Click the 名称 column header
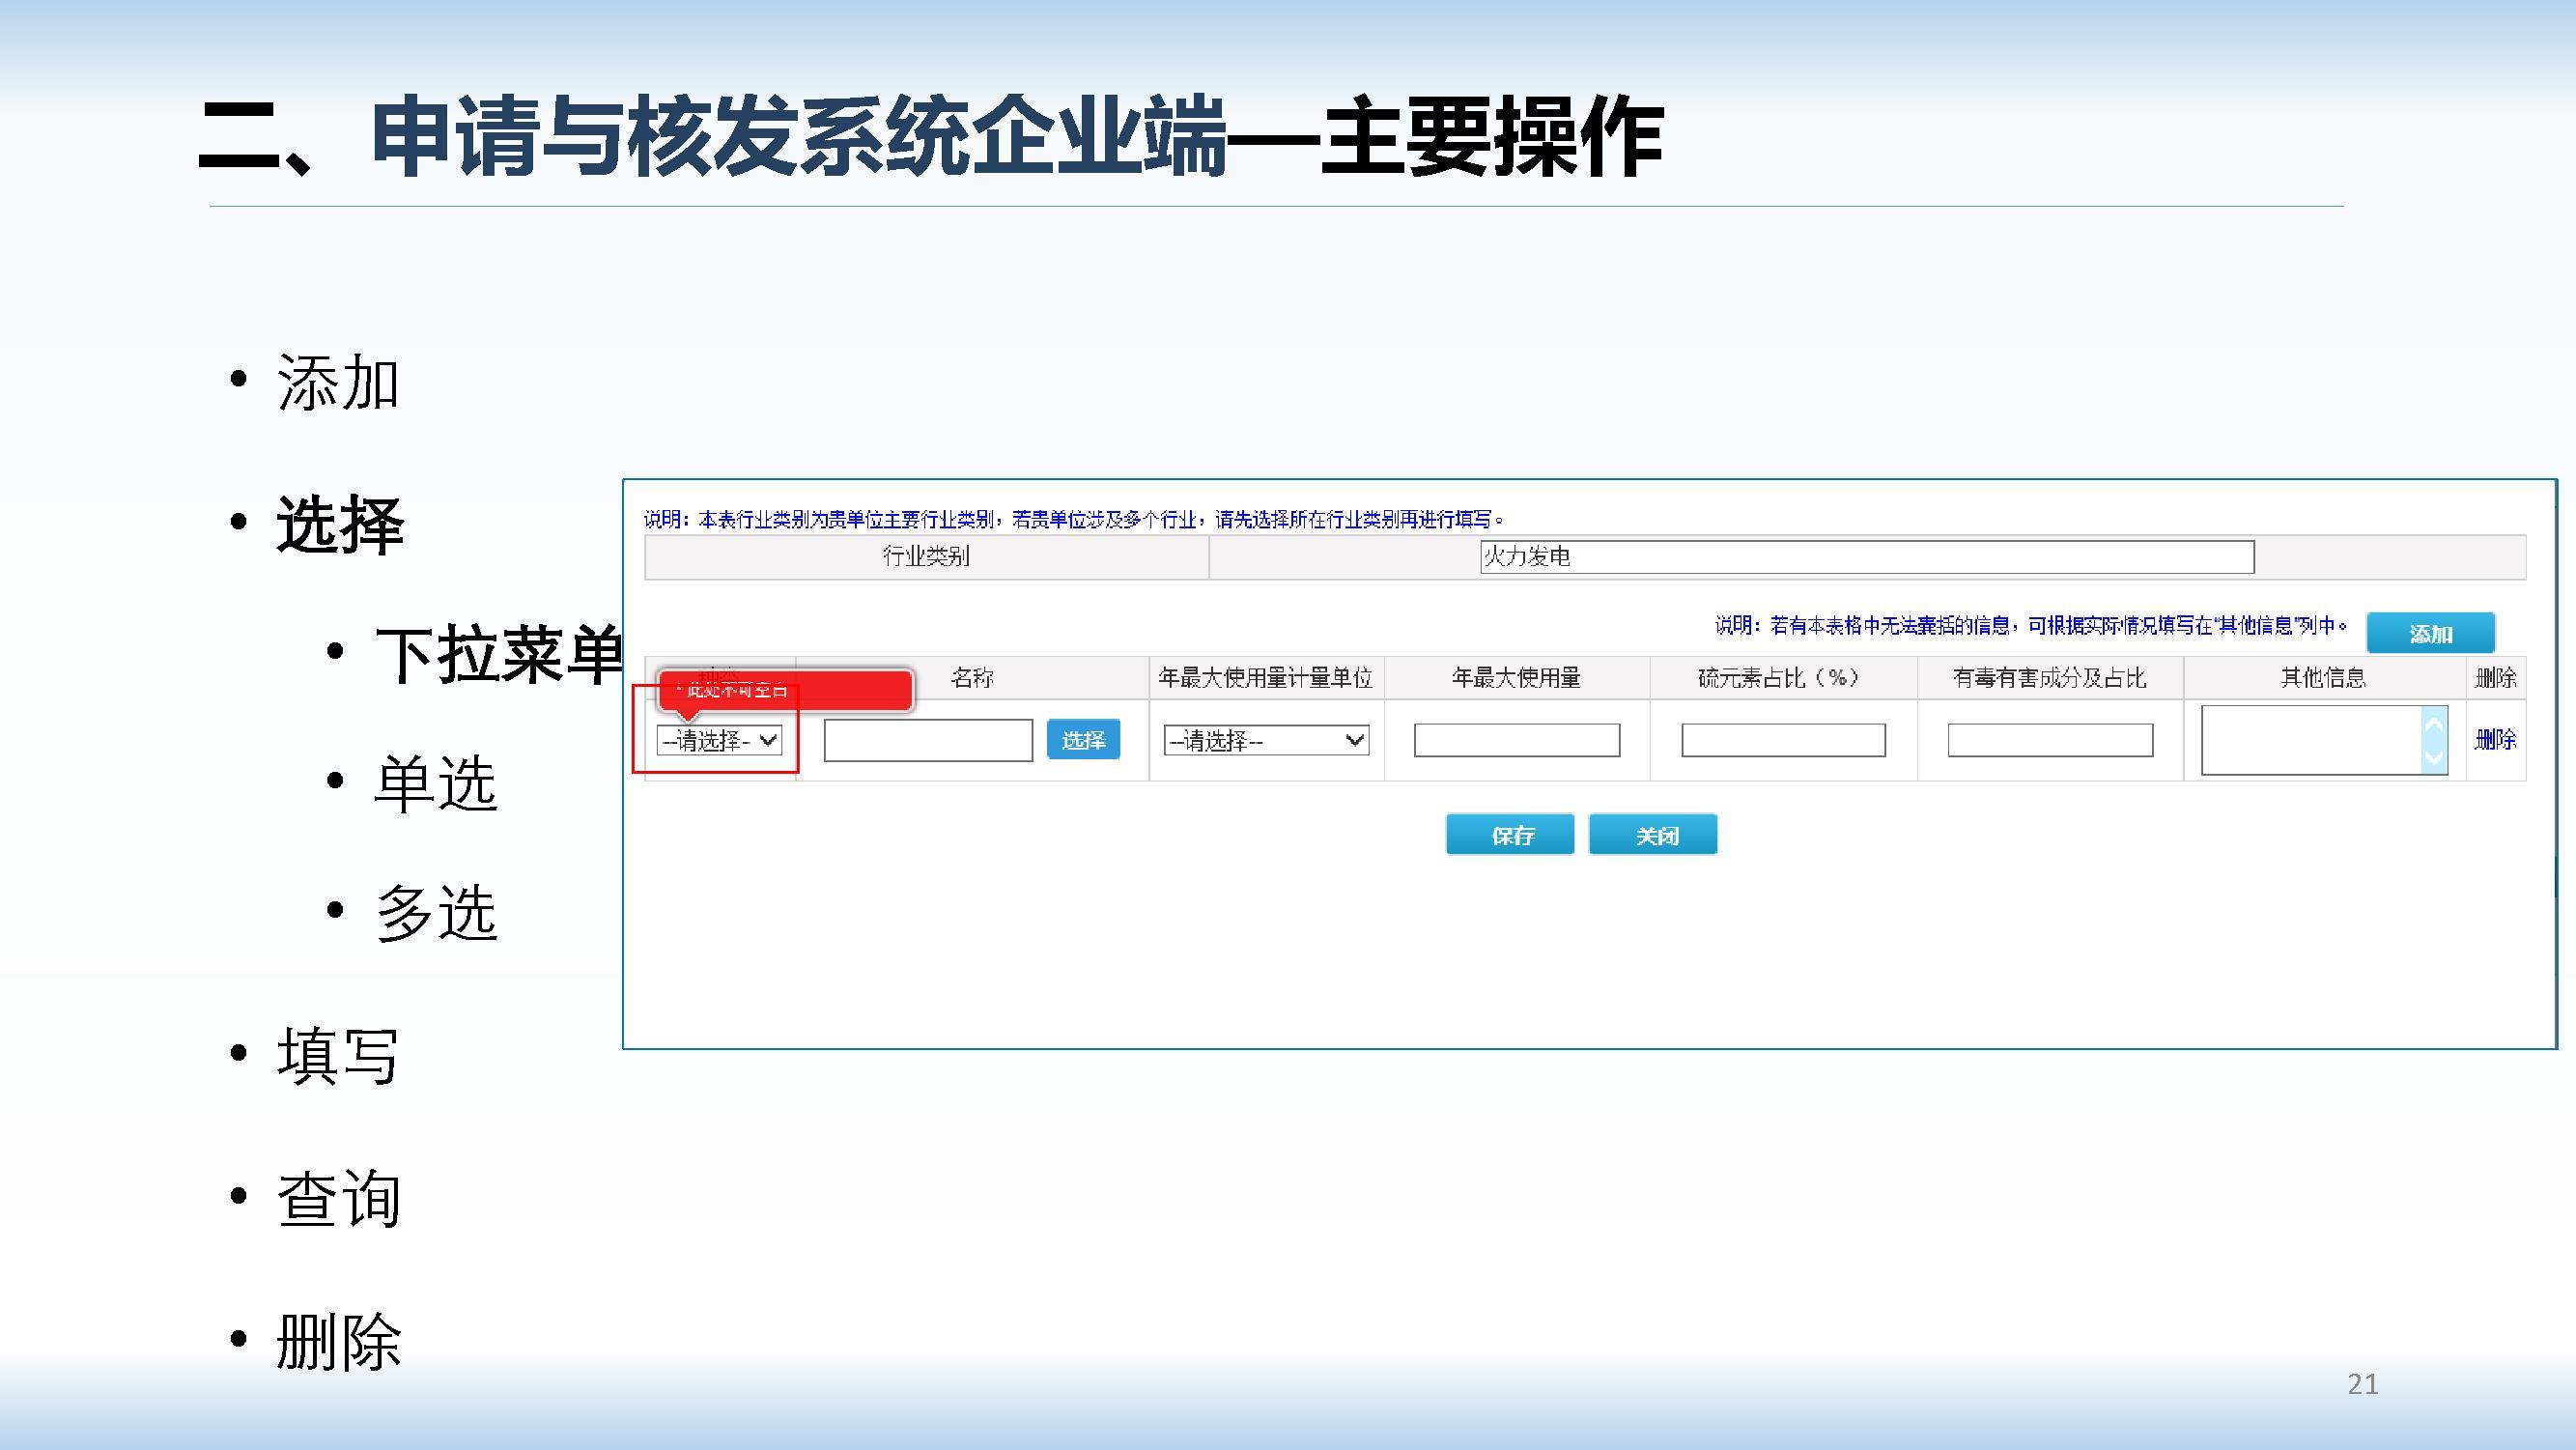 (971, 679)
